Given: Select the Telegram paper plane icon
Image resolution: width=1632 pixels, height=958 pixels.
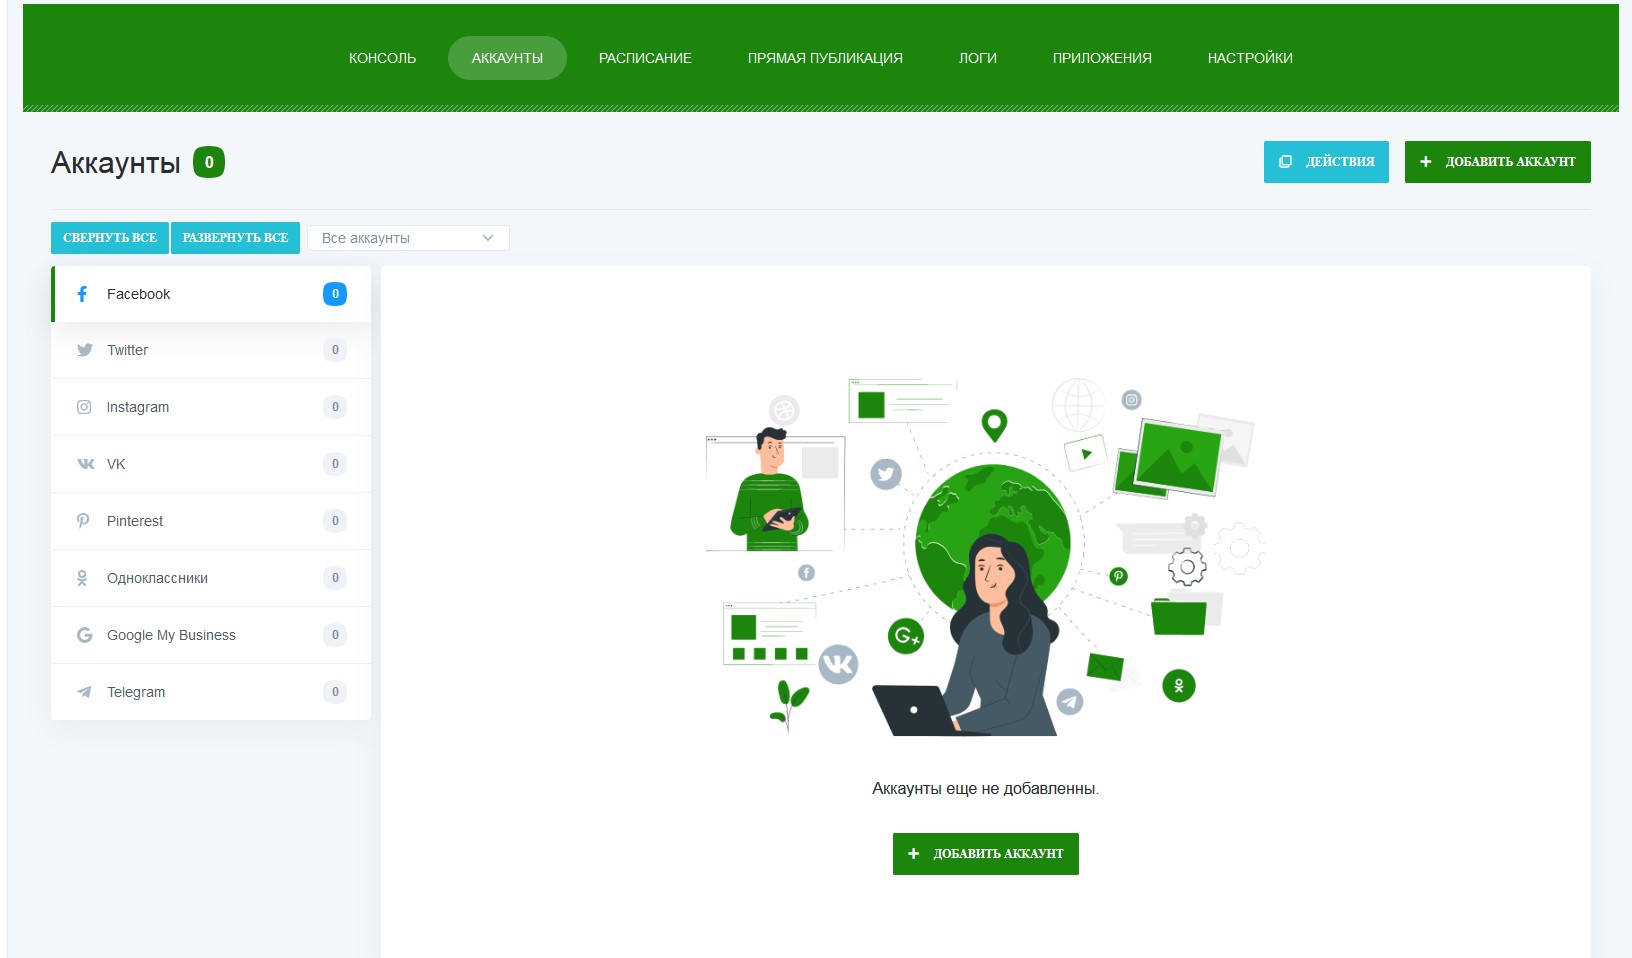Looking at the screenshot, I should pos(84,692).
